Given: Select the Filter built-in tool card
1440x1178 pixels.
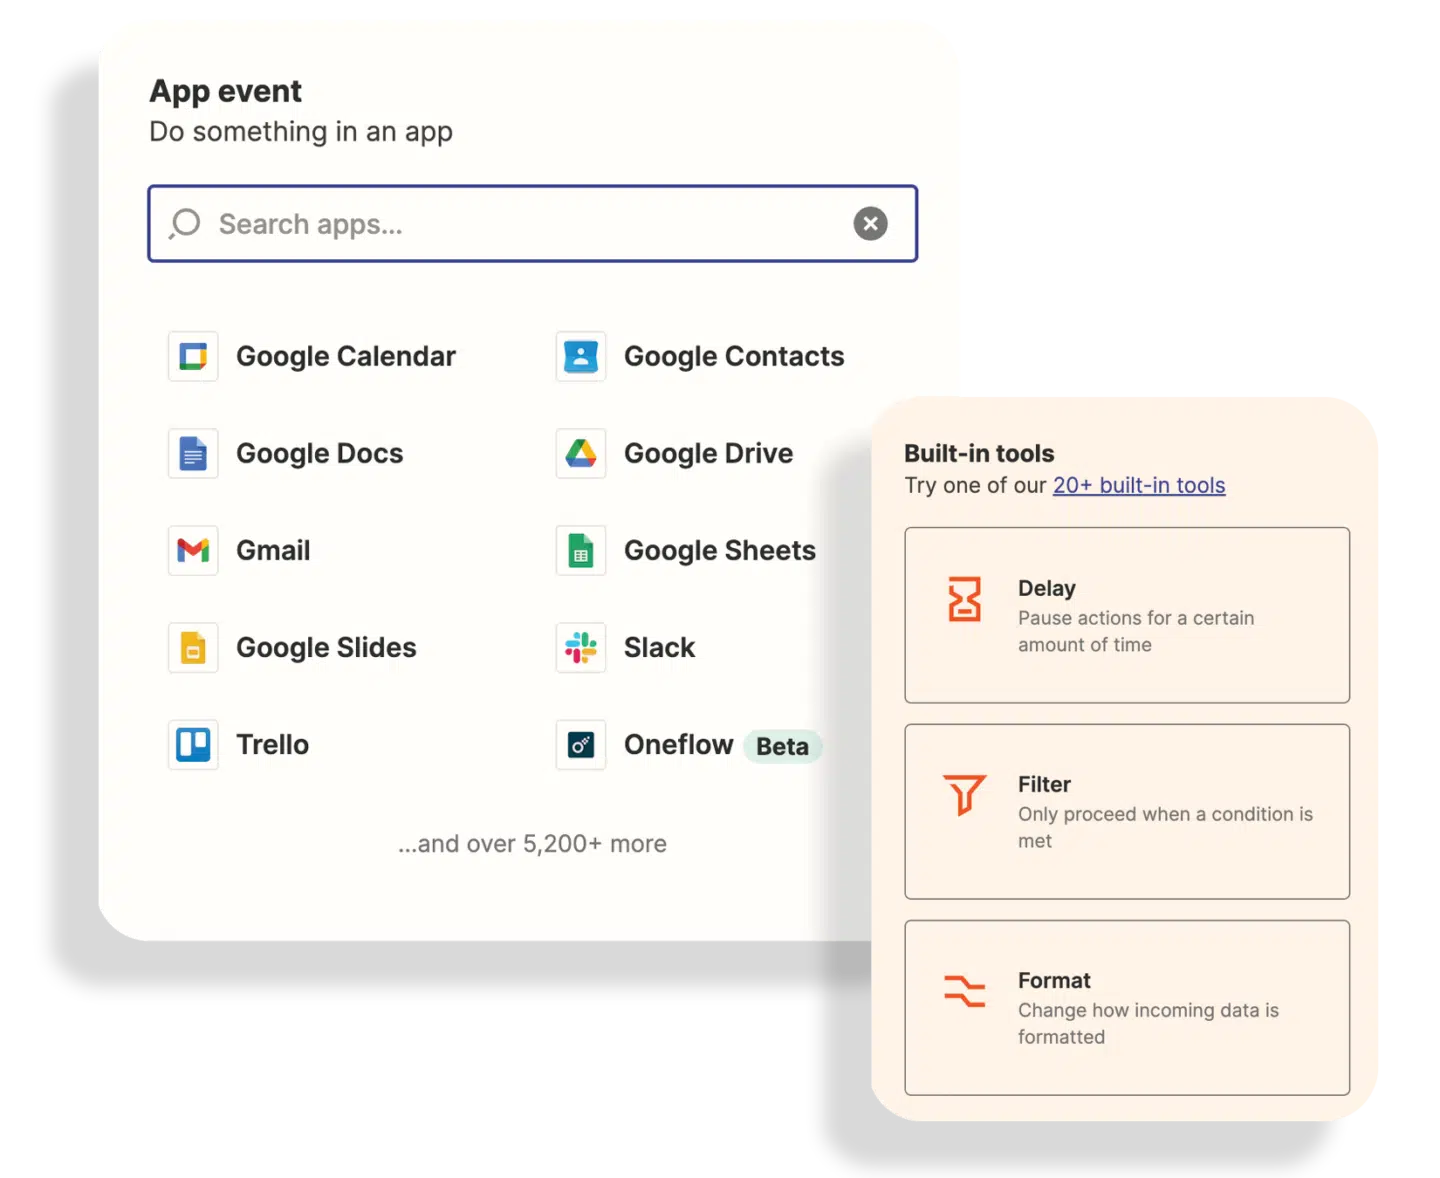Looking at the screenshot, I should (1127, 811).
